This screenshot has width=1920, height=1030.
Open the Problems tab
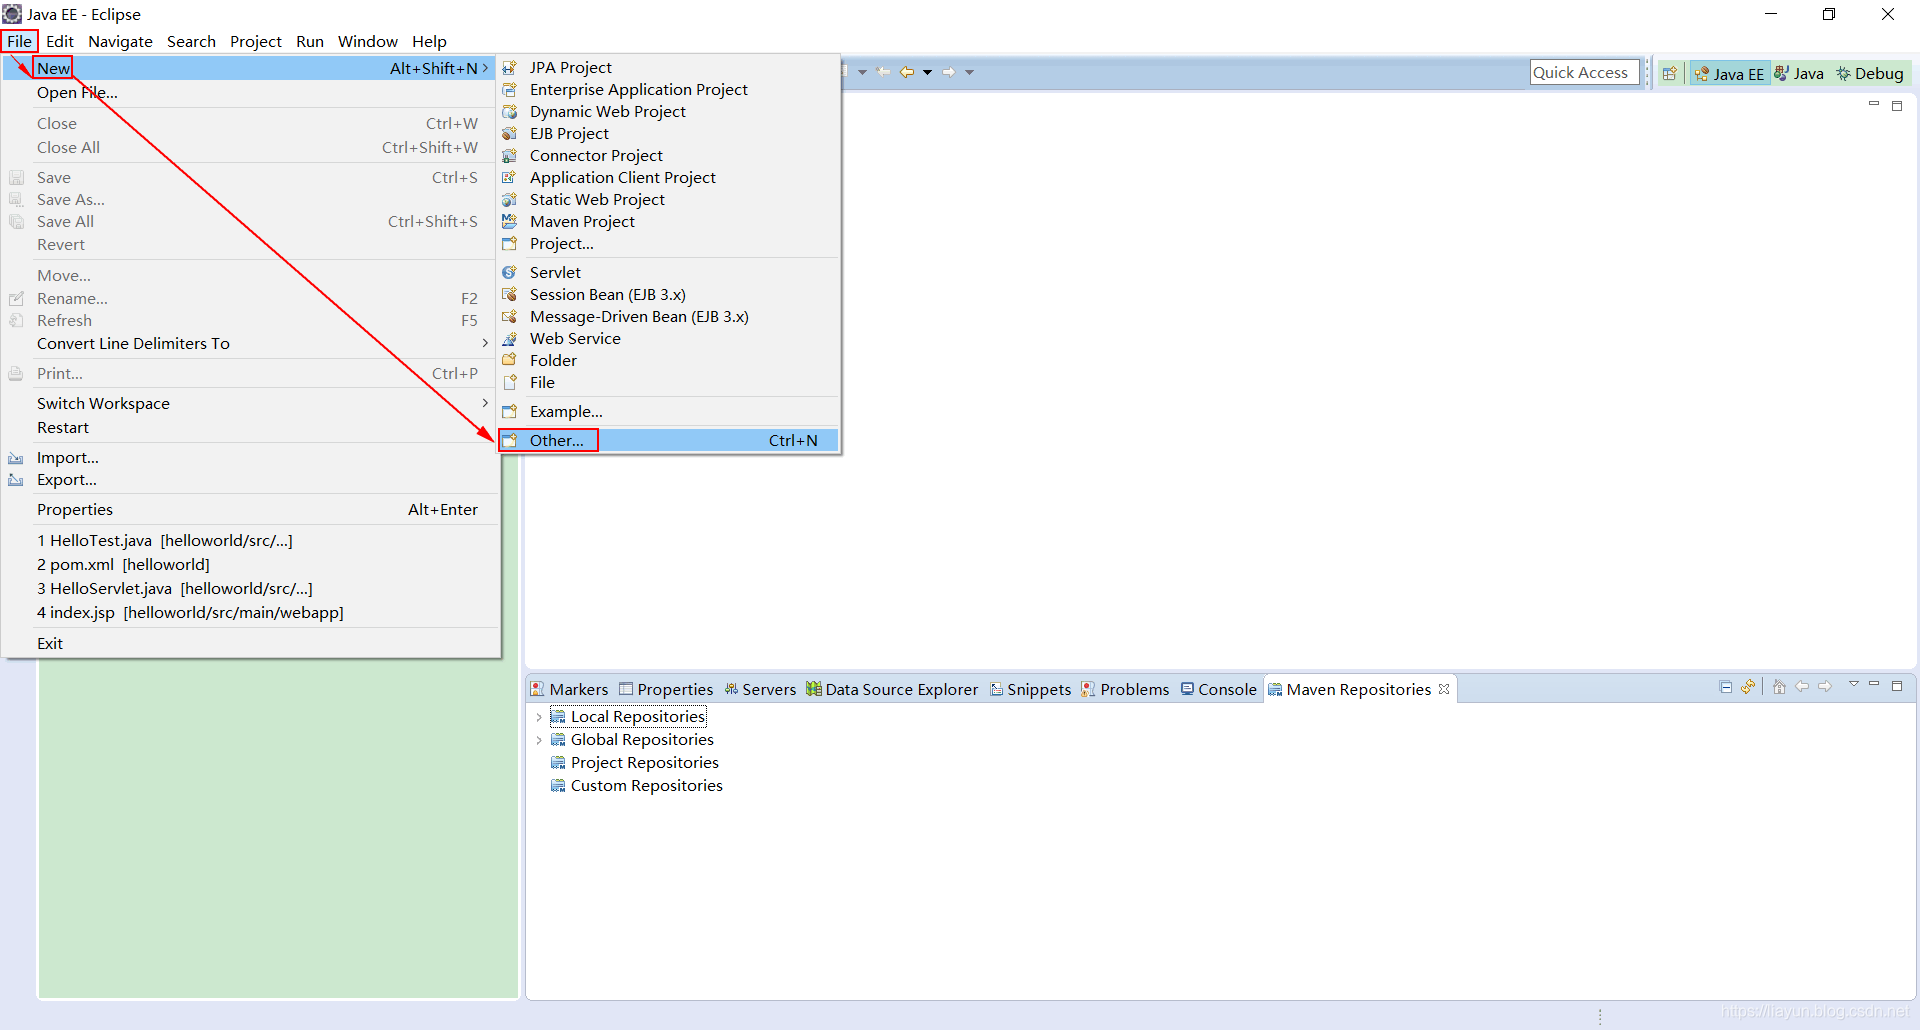[1125, 689]
